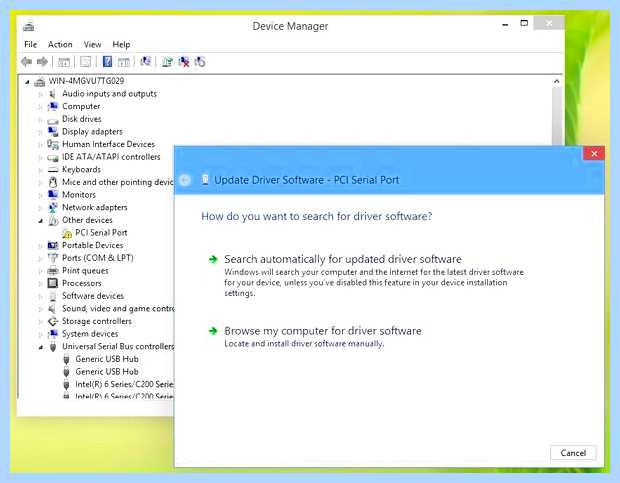The height and width of the screenshot is (483, 620).
Task: Select the Print queues tree item
Action: [x=85, y=271]
